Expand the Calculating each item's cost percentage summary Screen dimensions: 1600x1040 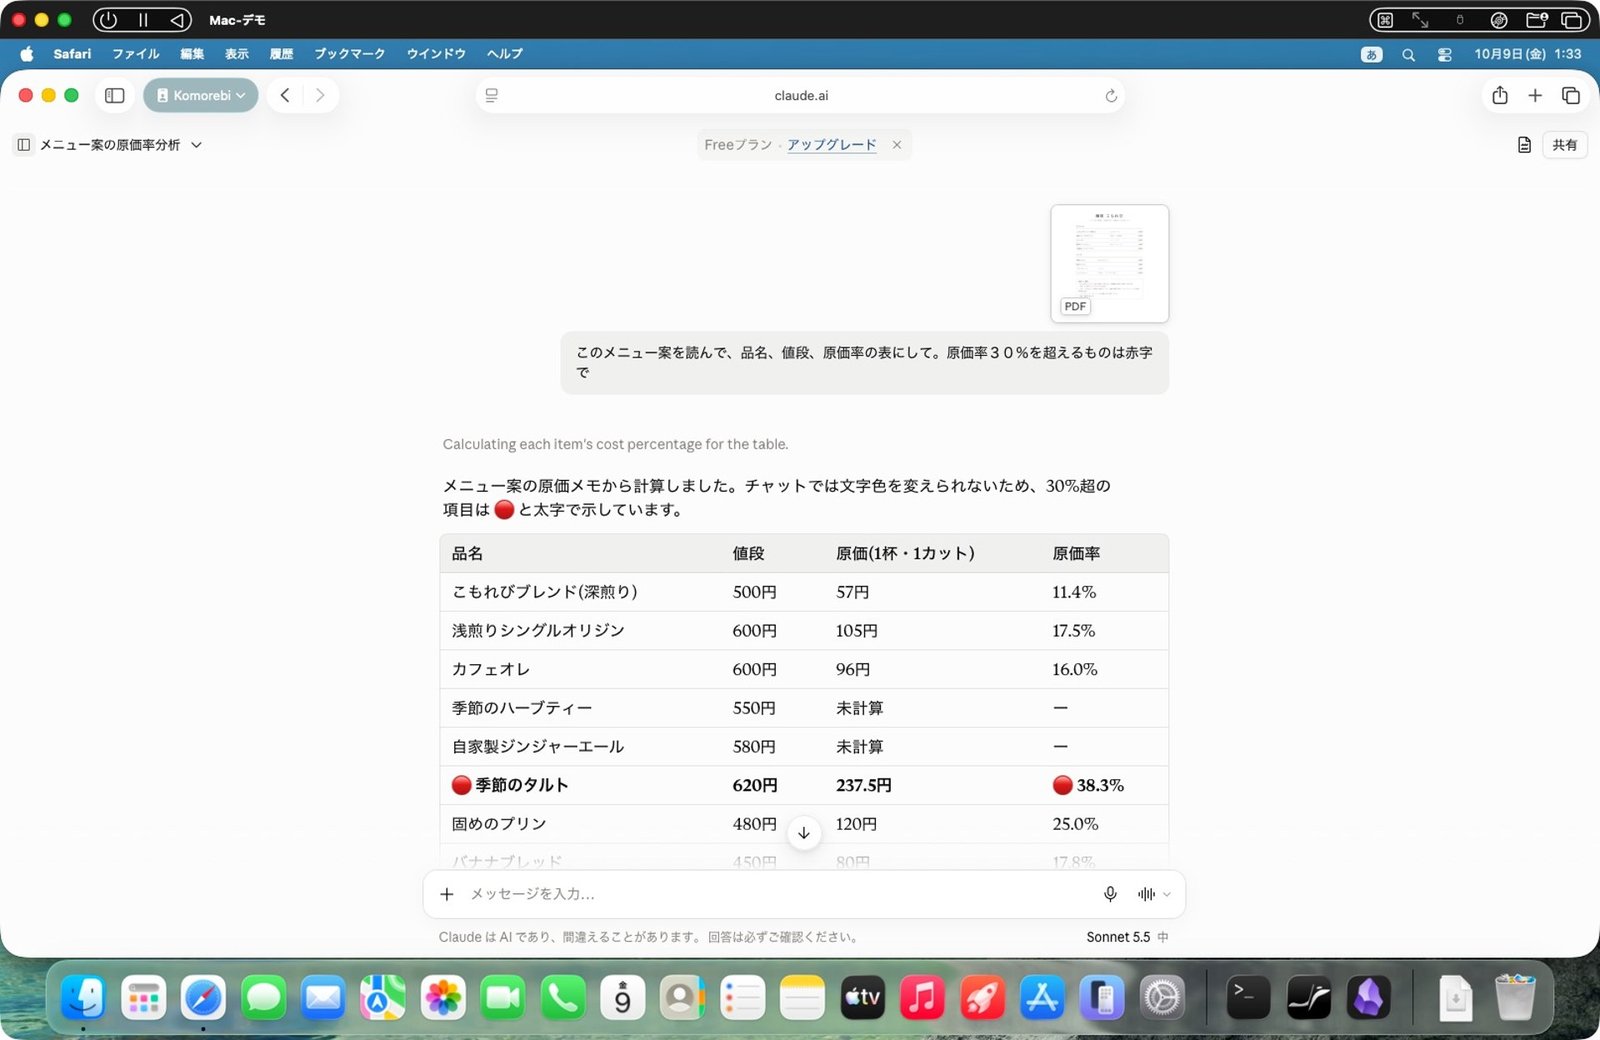615,444
